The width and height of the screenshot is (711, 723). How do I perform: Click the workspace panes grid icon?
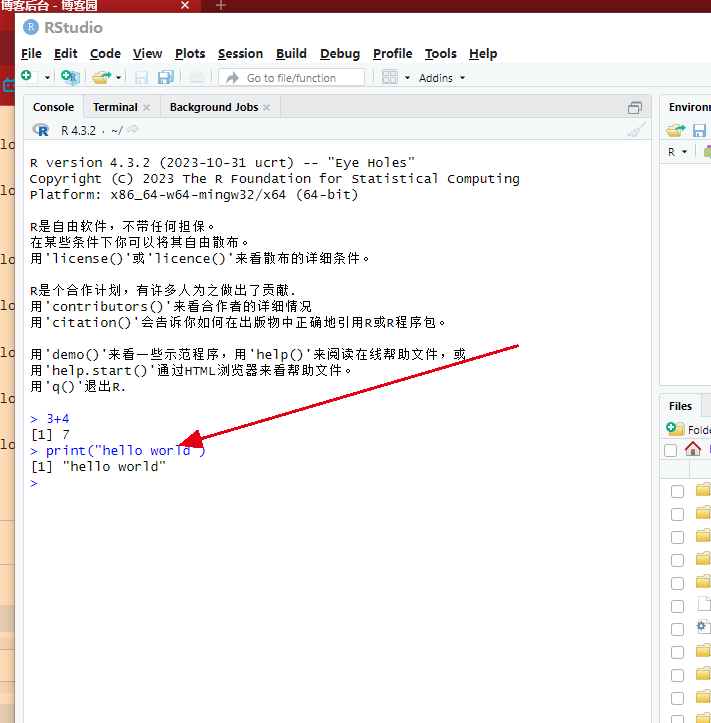point(390,77)
